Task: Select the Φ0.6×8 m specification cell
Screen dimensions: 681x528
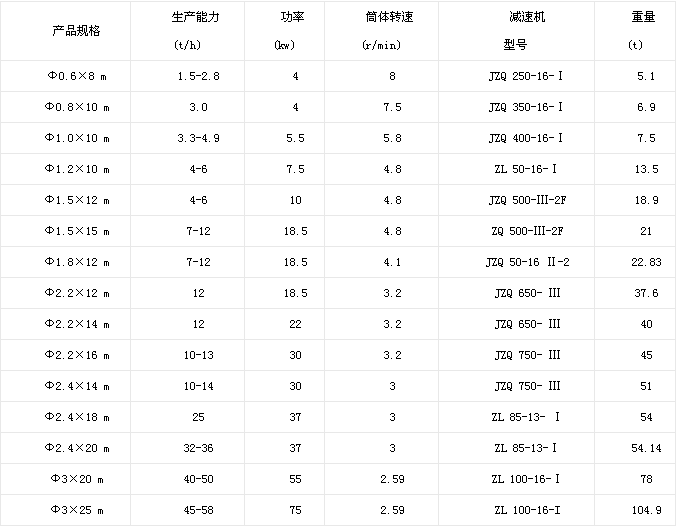Action: pyautogui.click(x=76, y=76)
